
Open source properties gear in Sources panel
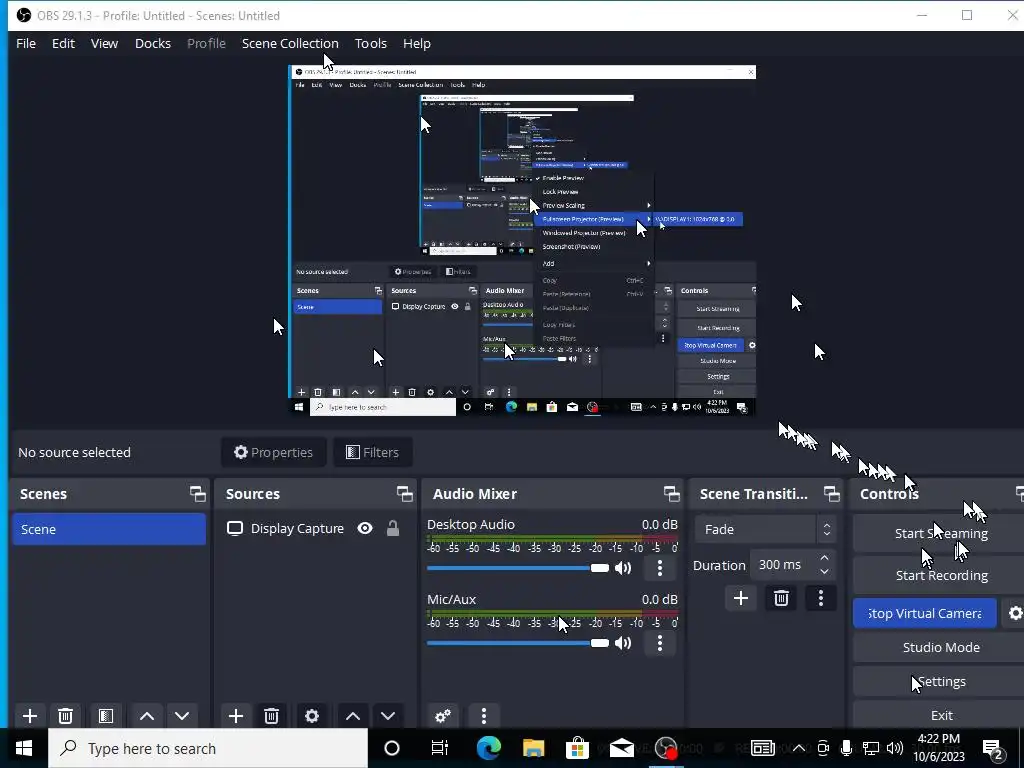tap(312, 716)
